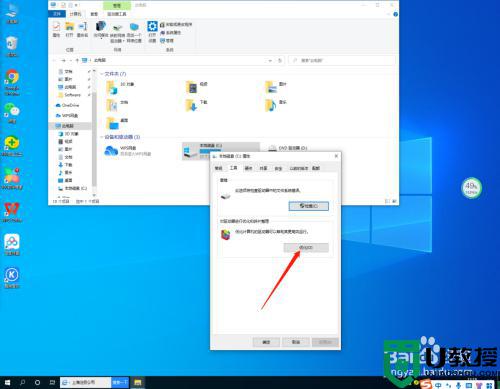This screenshot has height=389, width=500.
Task: Click the Recycle Bin desktop icon
Action: (12, 47)
